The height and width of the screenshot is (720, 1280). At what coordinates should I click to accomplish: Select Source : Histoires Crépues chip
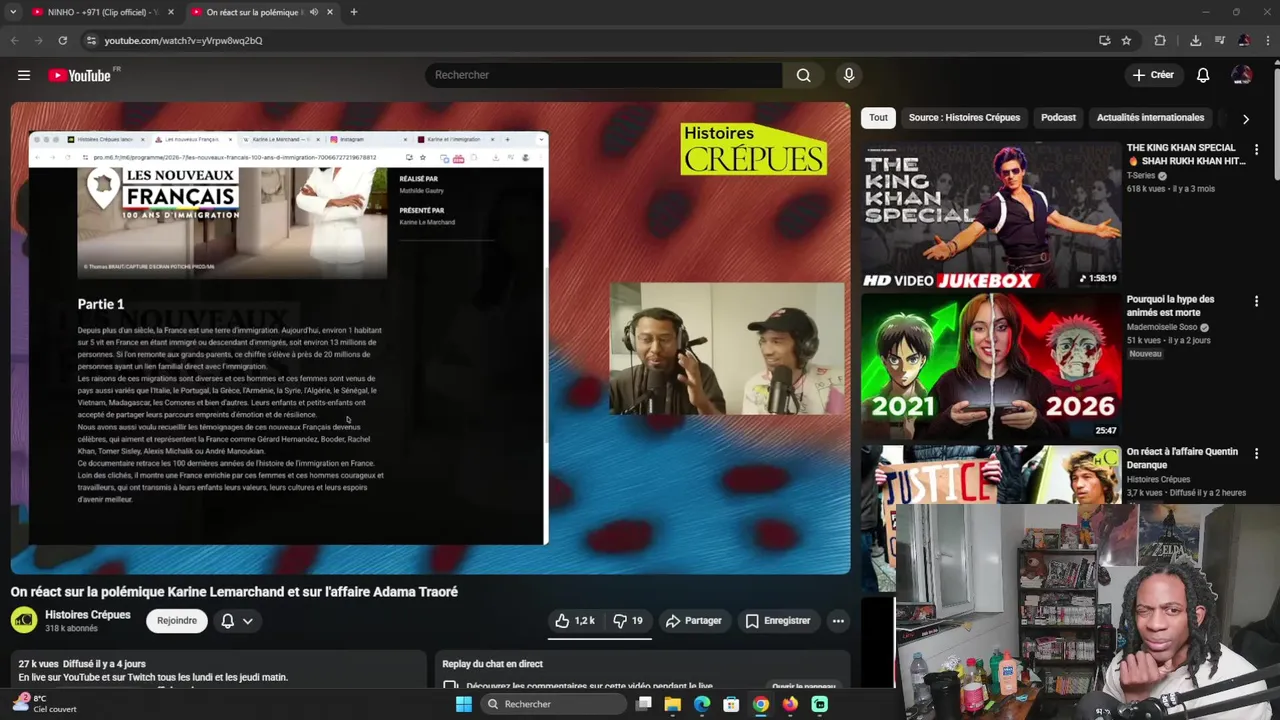(964, 118)
